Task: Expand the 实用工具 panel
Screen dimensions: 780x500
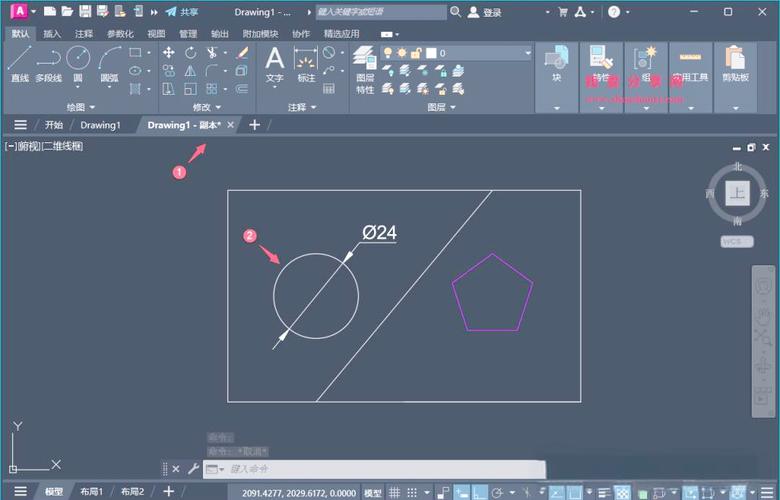Action: 690,107
